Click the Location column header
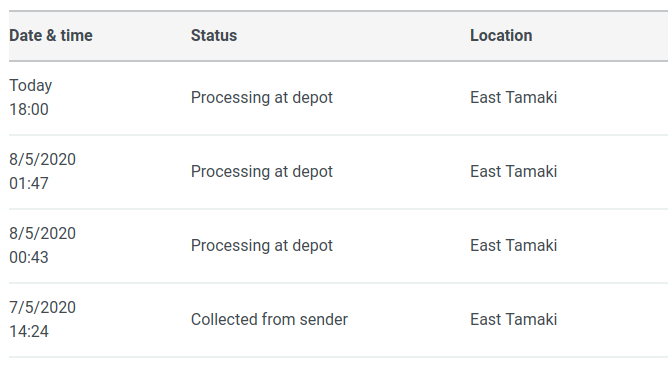The height and width of the screenshot is (380, 669). (x=501, y=35)
